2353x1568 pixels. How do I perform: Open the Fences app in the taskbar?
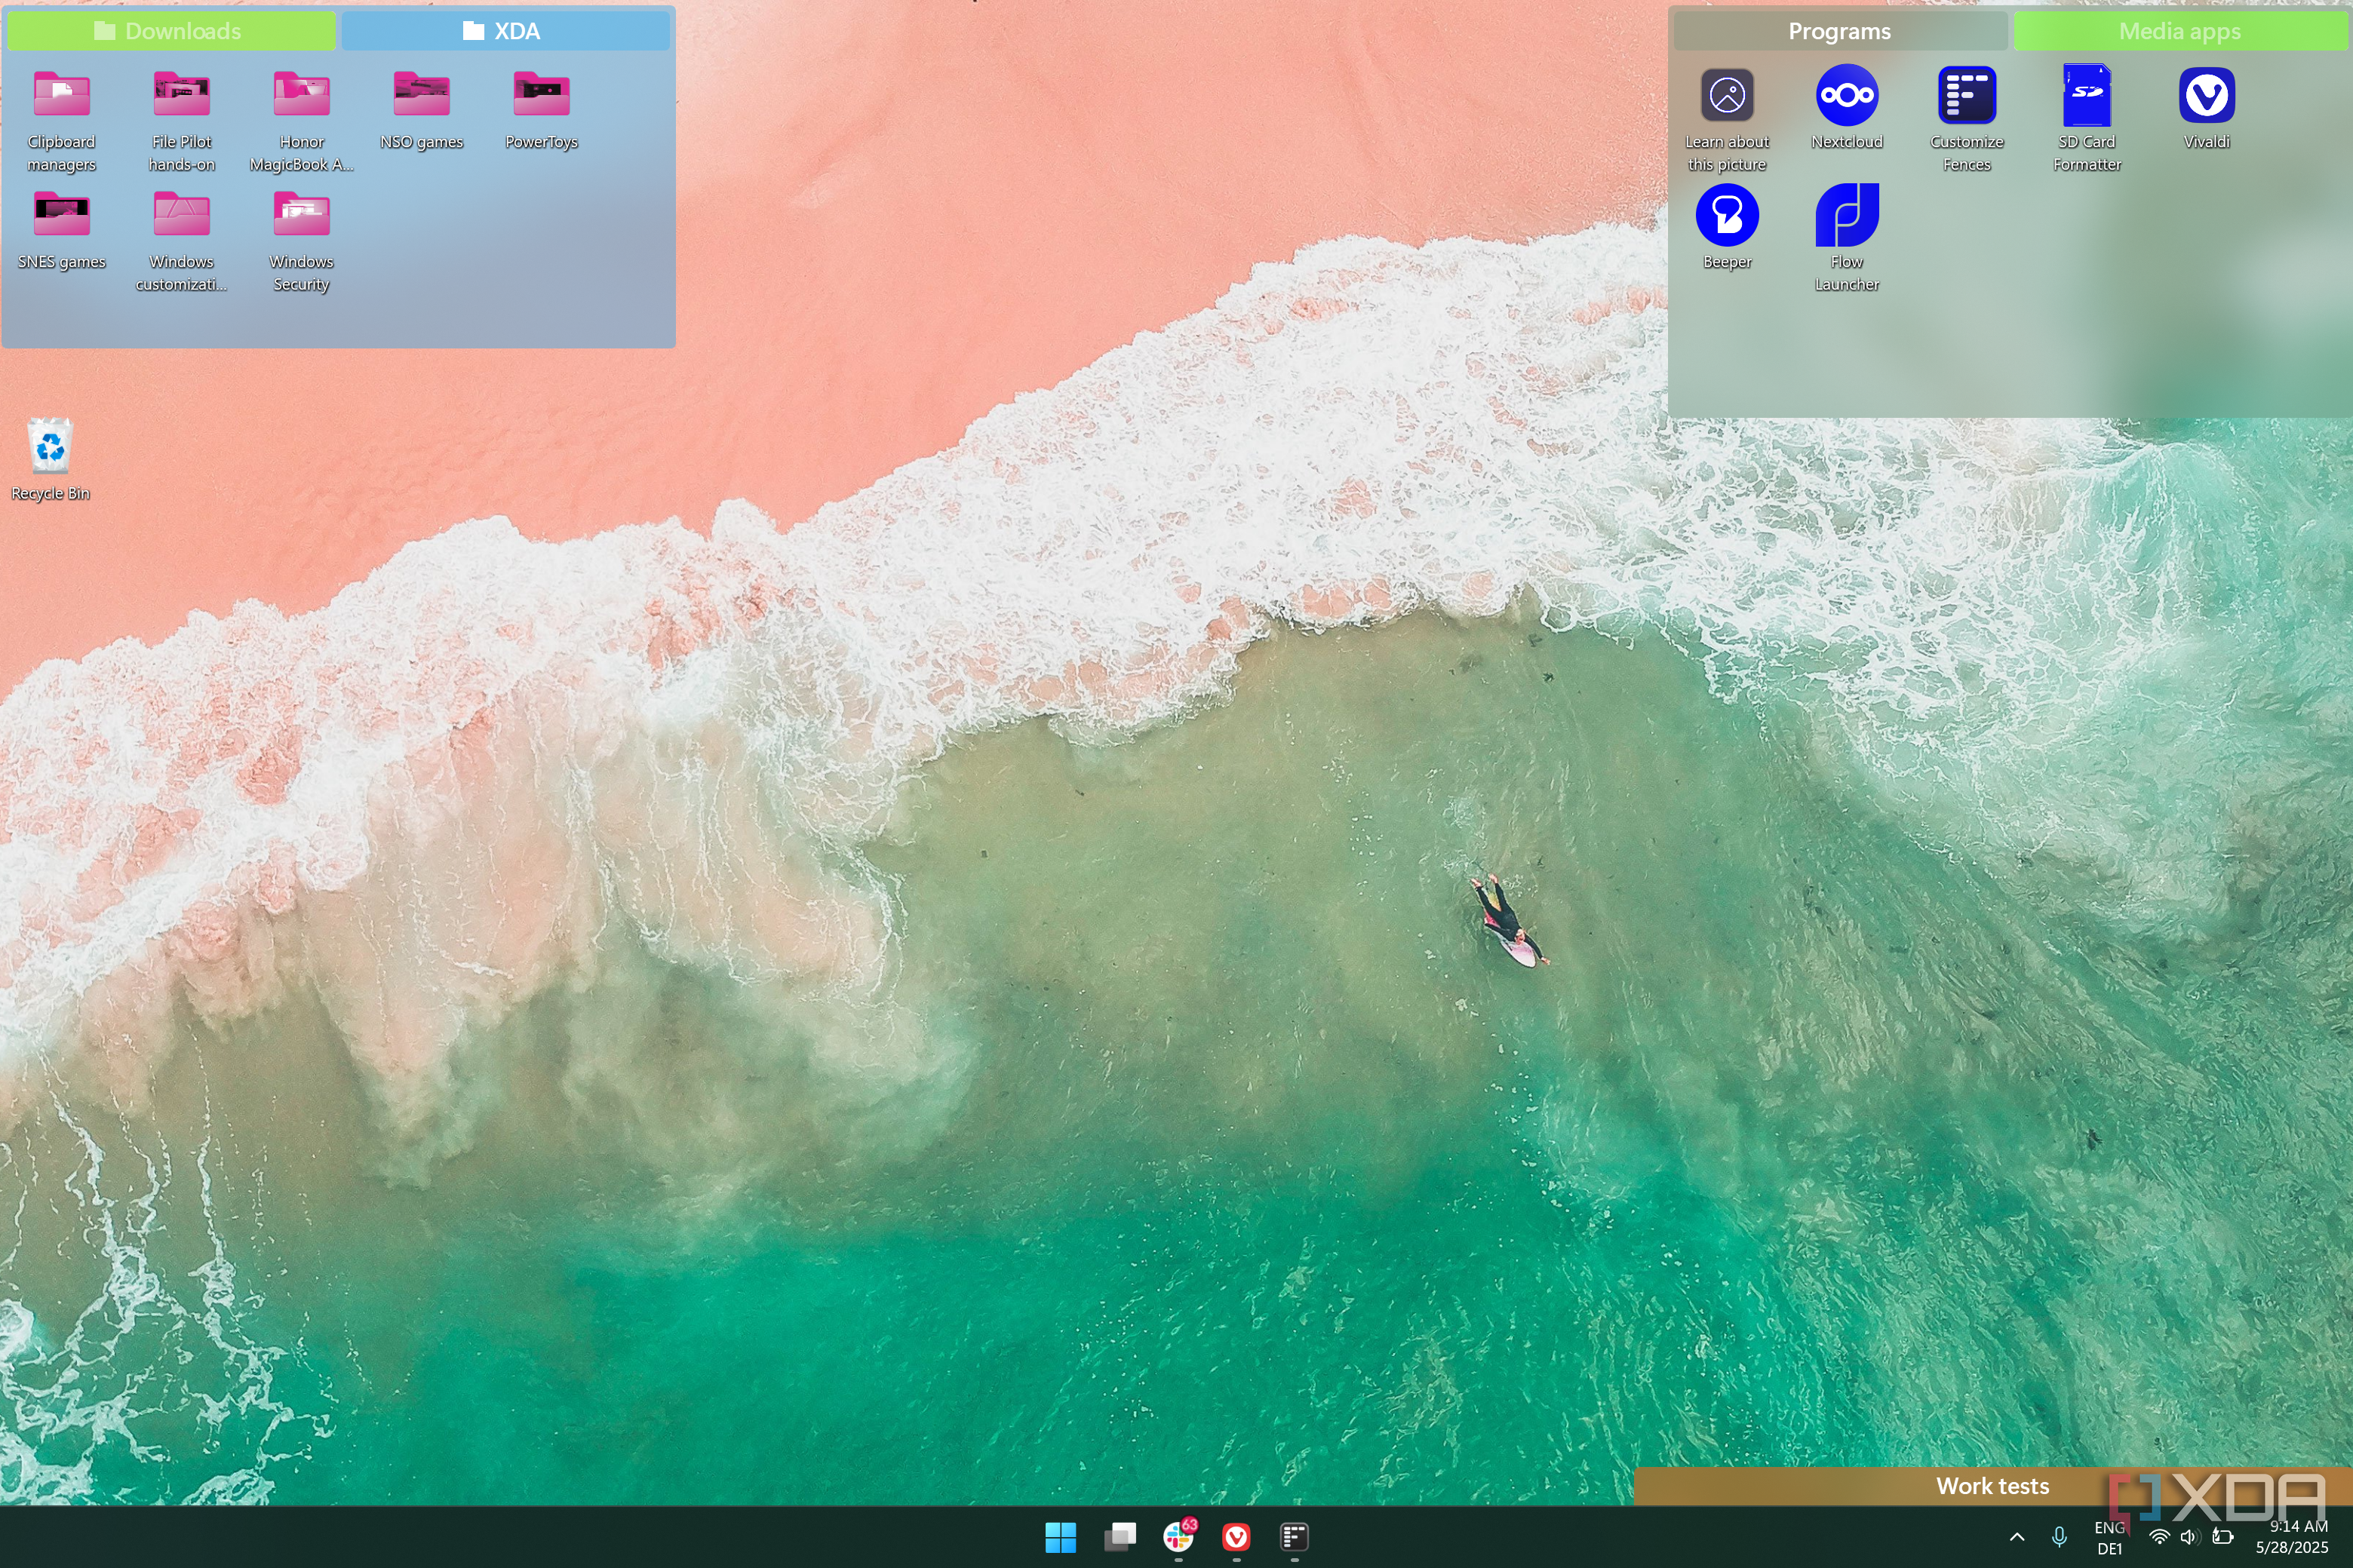1294,1537
